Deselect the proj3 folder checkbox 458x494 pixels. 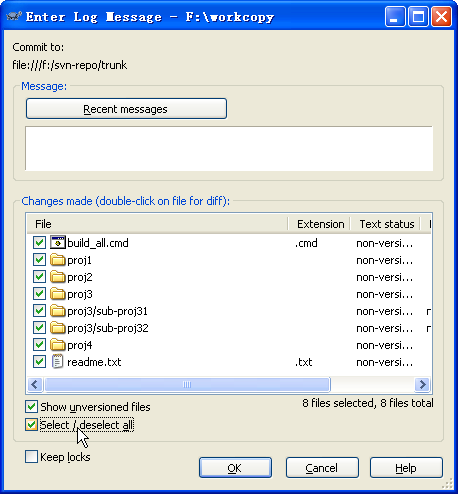(x=39, y=294)
